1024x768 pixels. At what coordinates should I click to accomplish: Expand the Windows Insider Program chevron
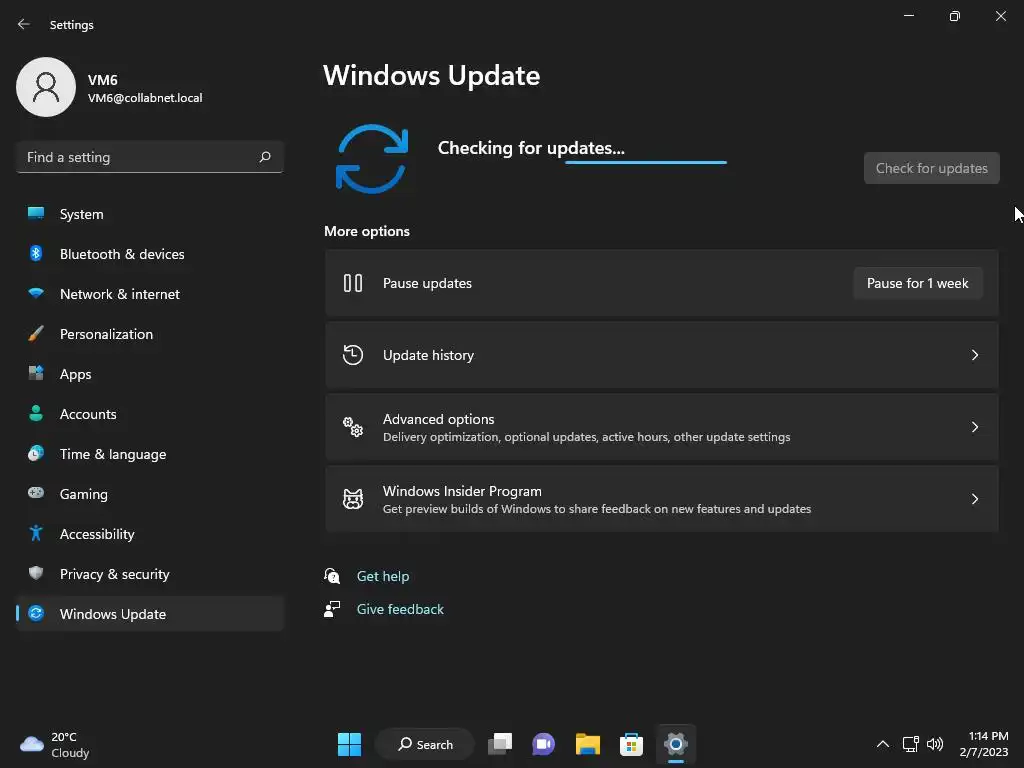point(974,499)
